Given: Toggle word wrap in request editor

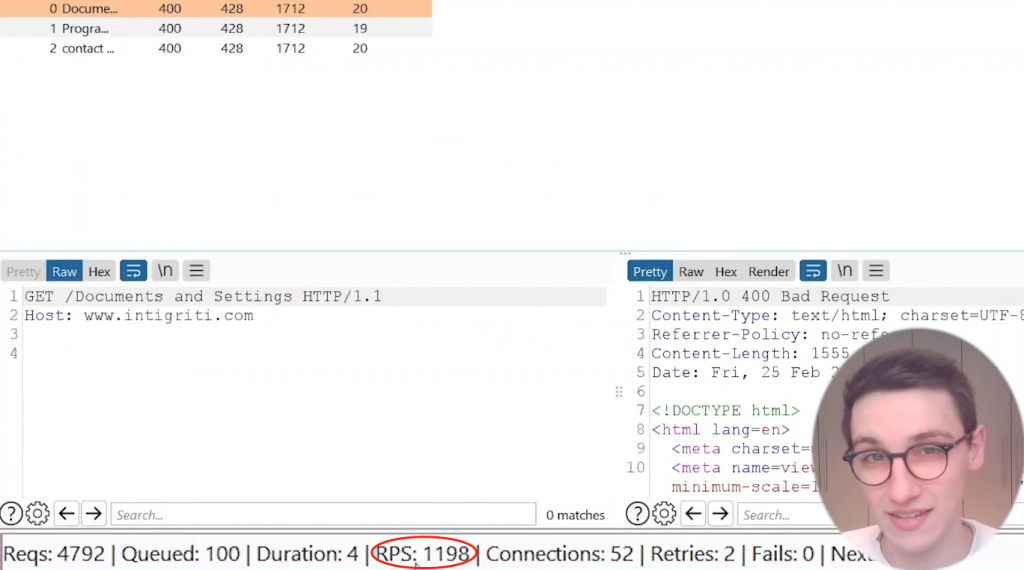Looking at the screenshot, I should click(133, 270).
